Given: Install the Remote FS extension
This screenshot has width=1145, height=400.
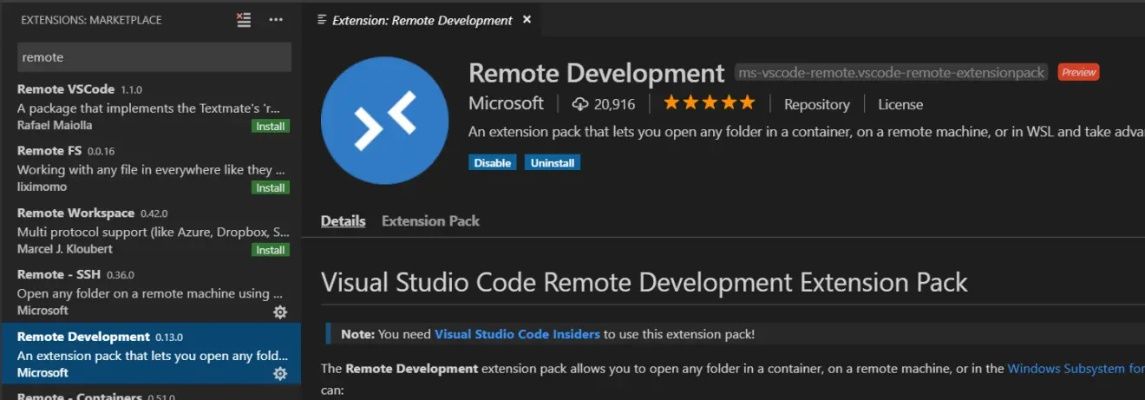Looking at the screenshot, I should 270,188.
